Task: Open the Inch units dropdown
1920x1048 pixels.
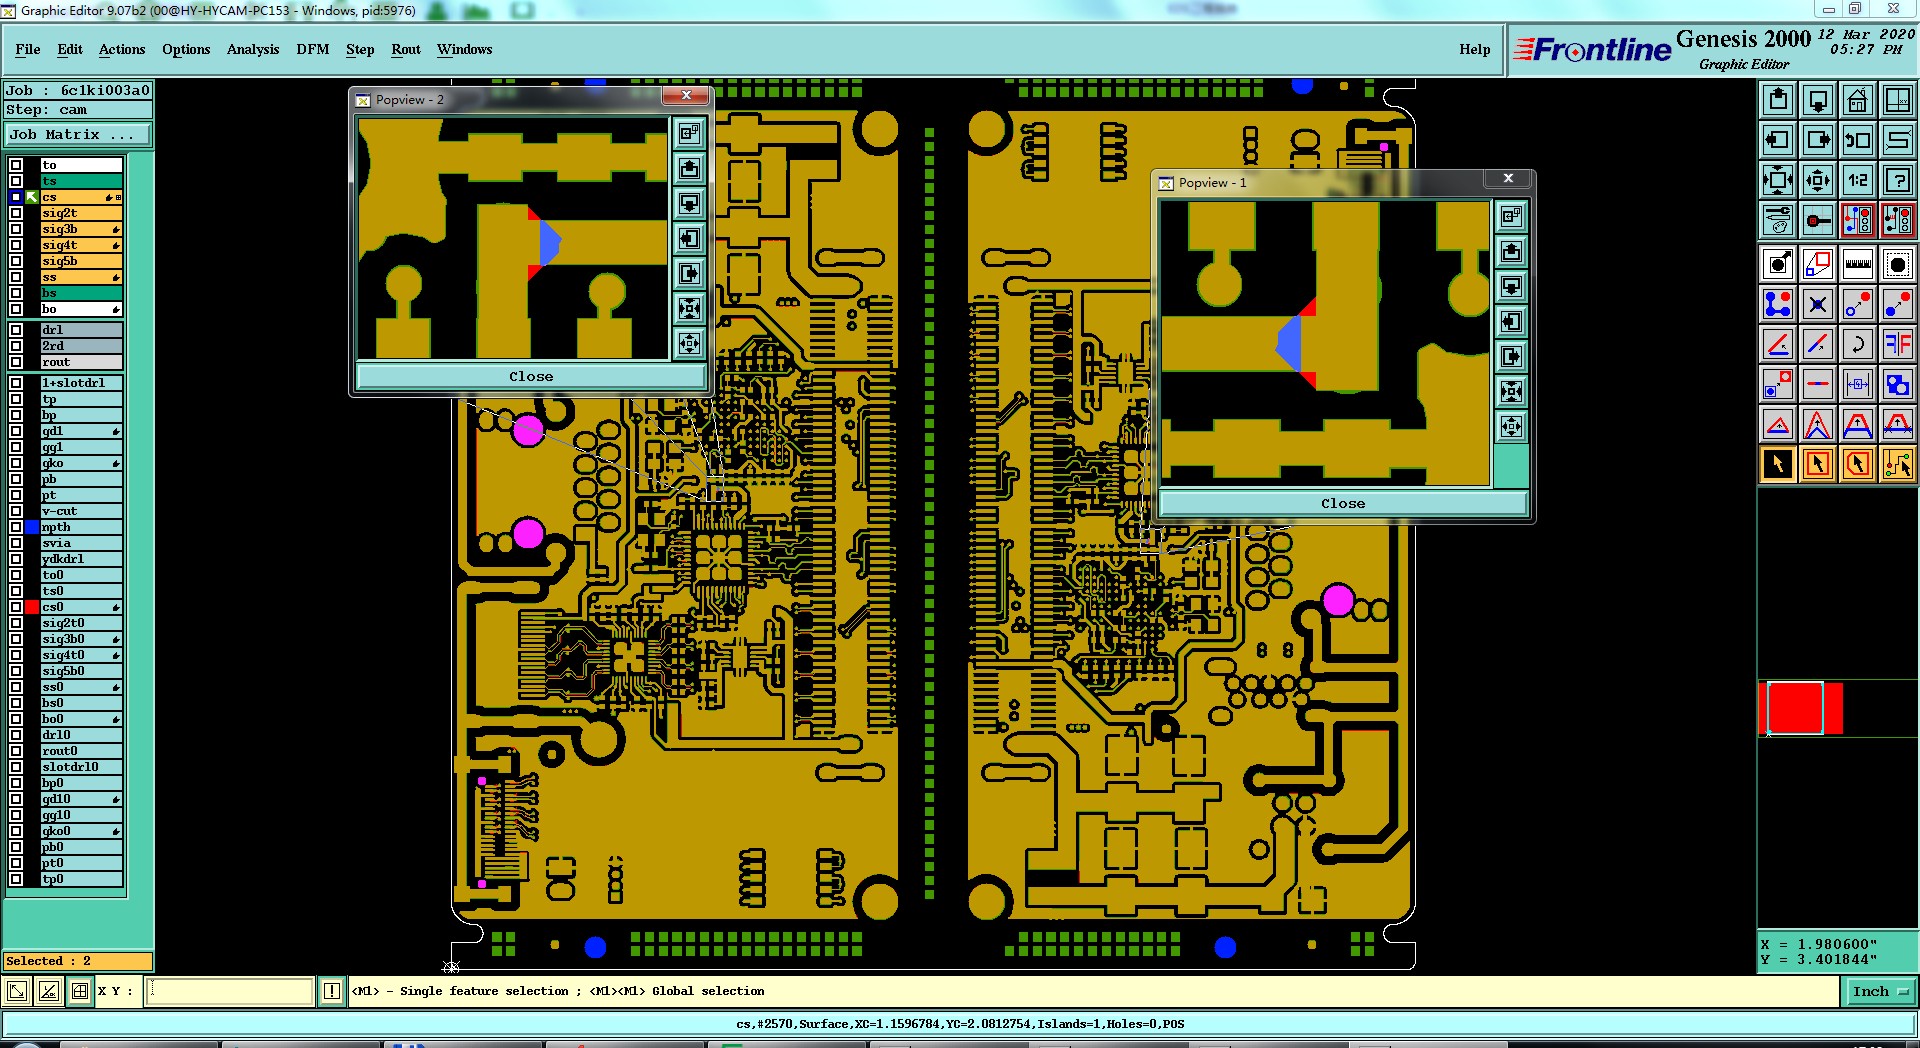Action: (1880, 991)
